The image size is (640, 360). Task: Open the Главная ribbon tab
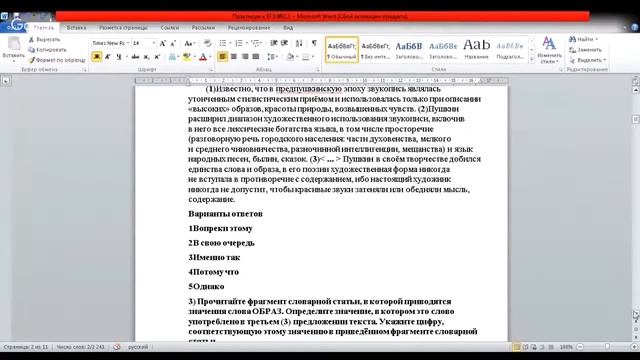[44, 28]
